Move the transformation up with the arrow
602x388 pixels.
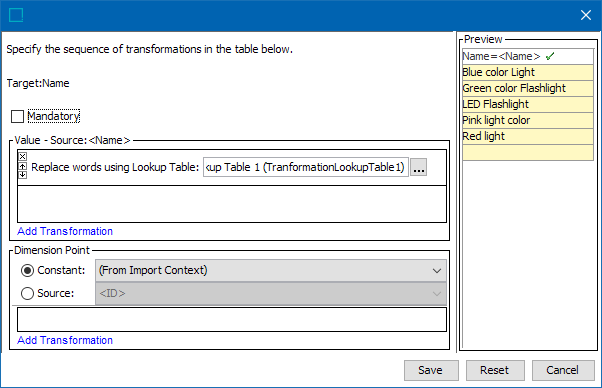[x=23, y=166]
